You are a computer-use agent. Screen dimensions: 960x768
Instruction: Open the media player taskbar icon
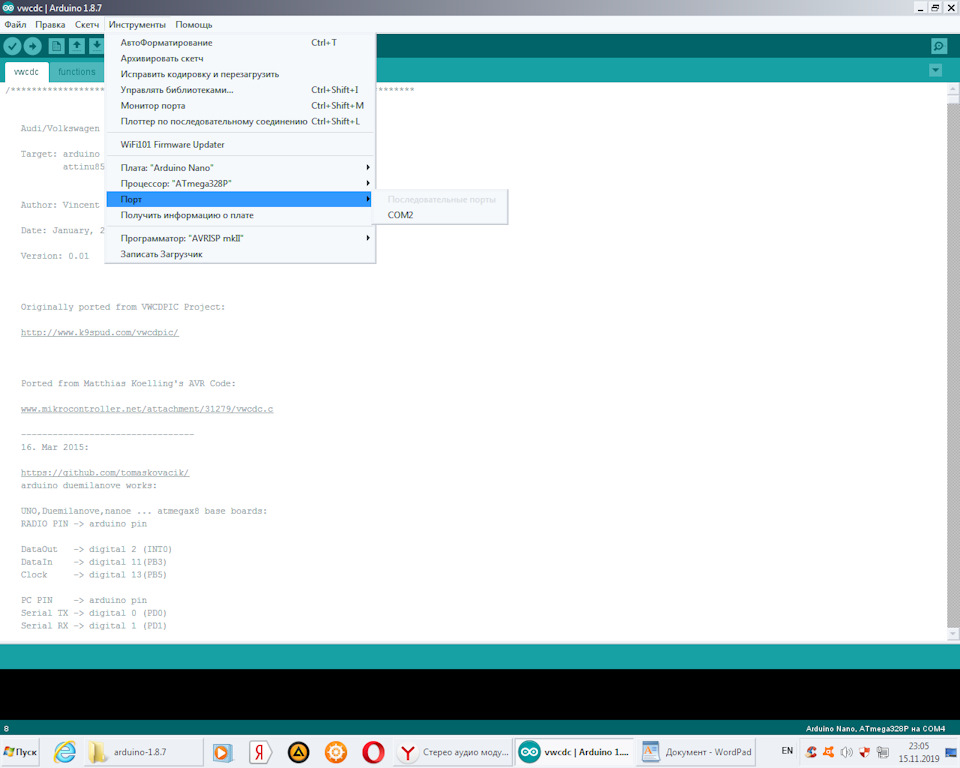pyautogui.click(x=223, y=752)
